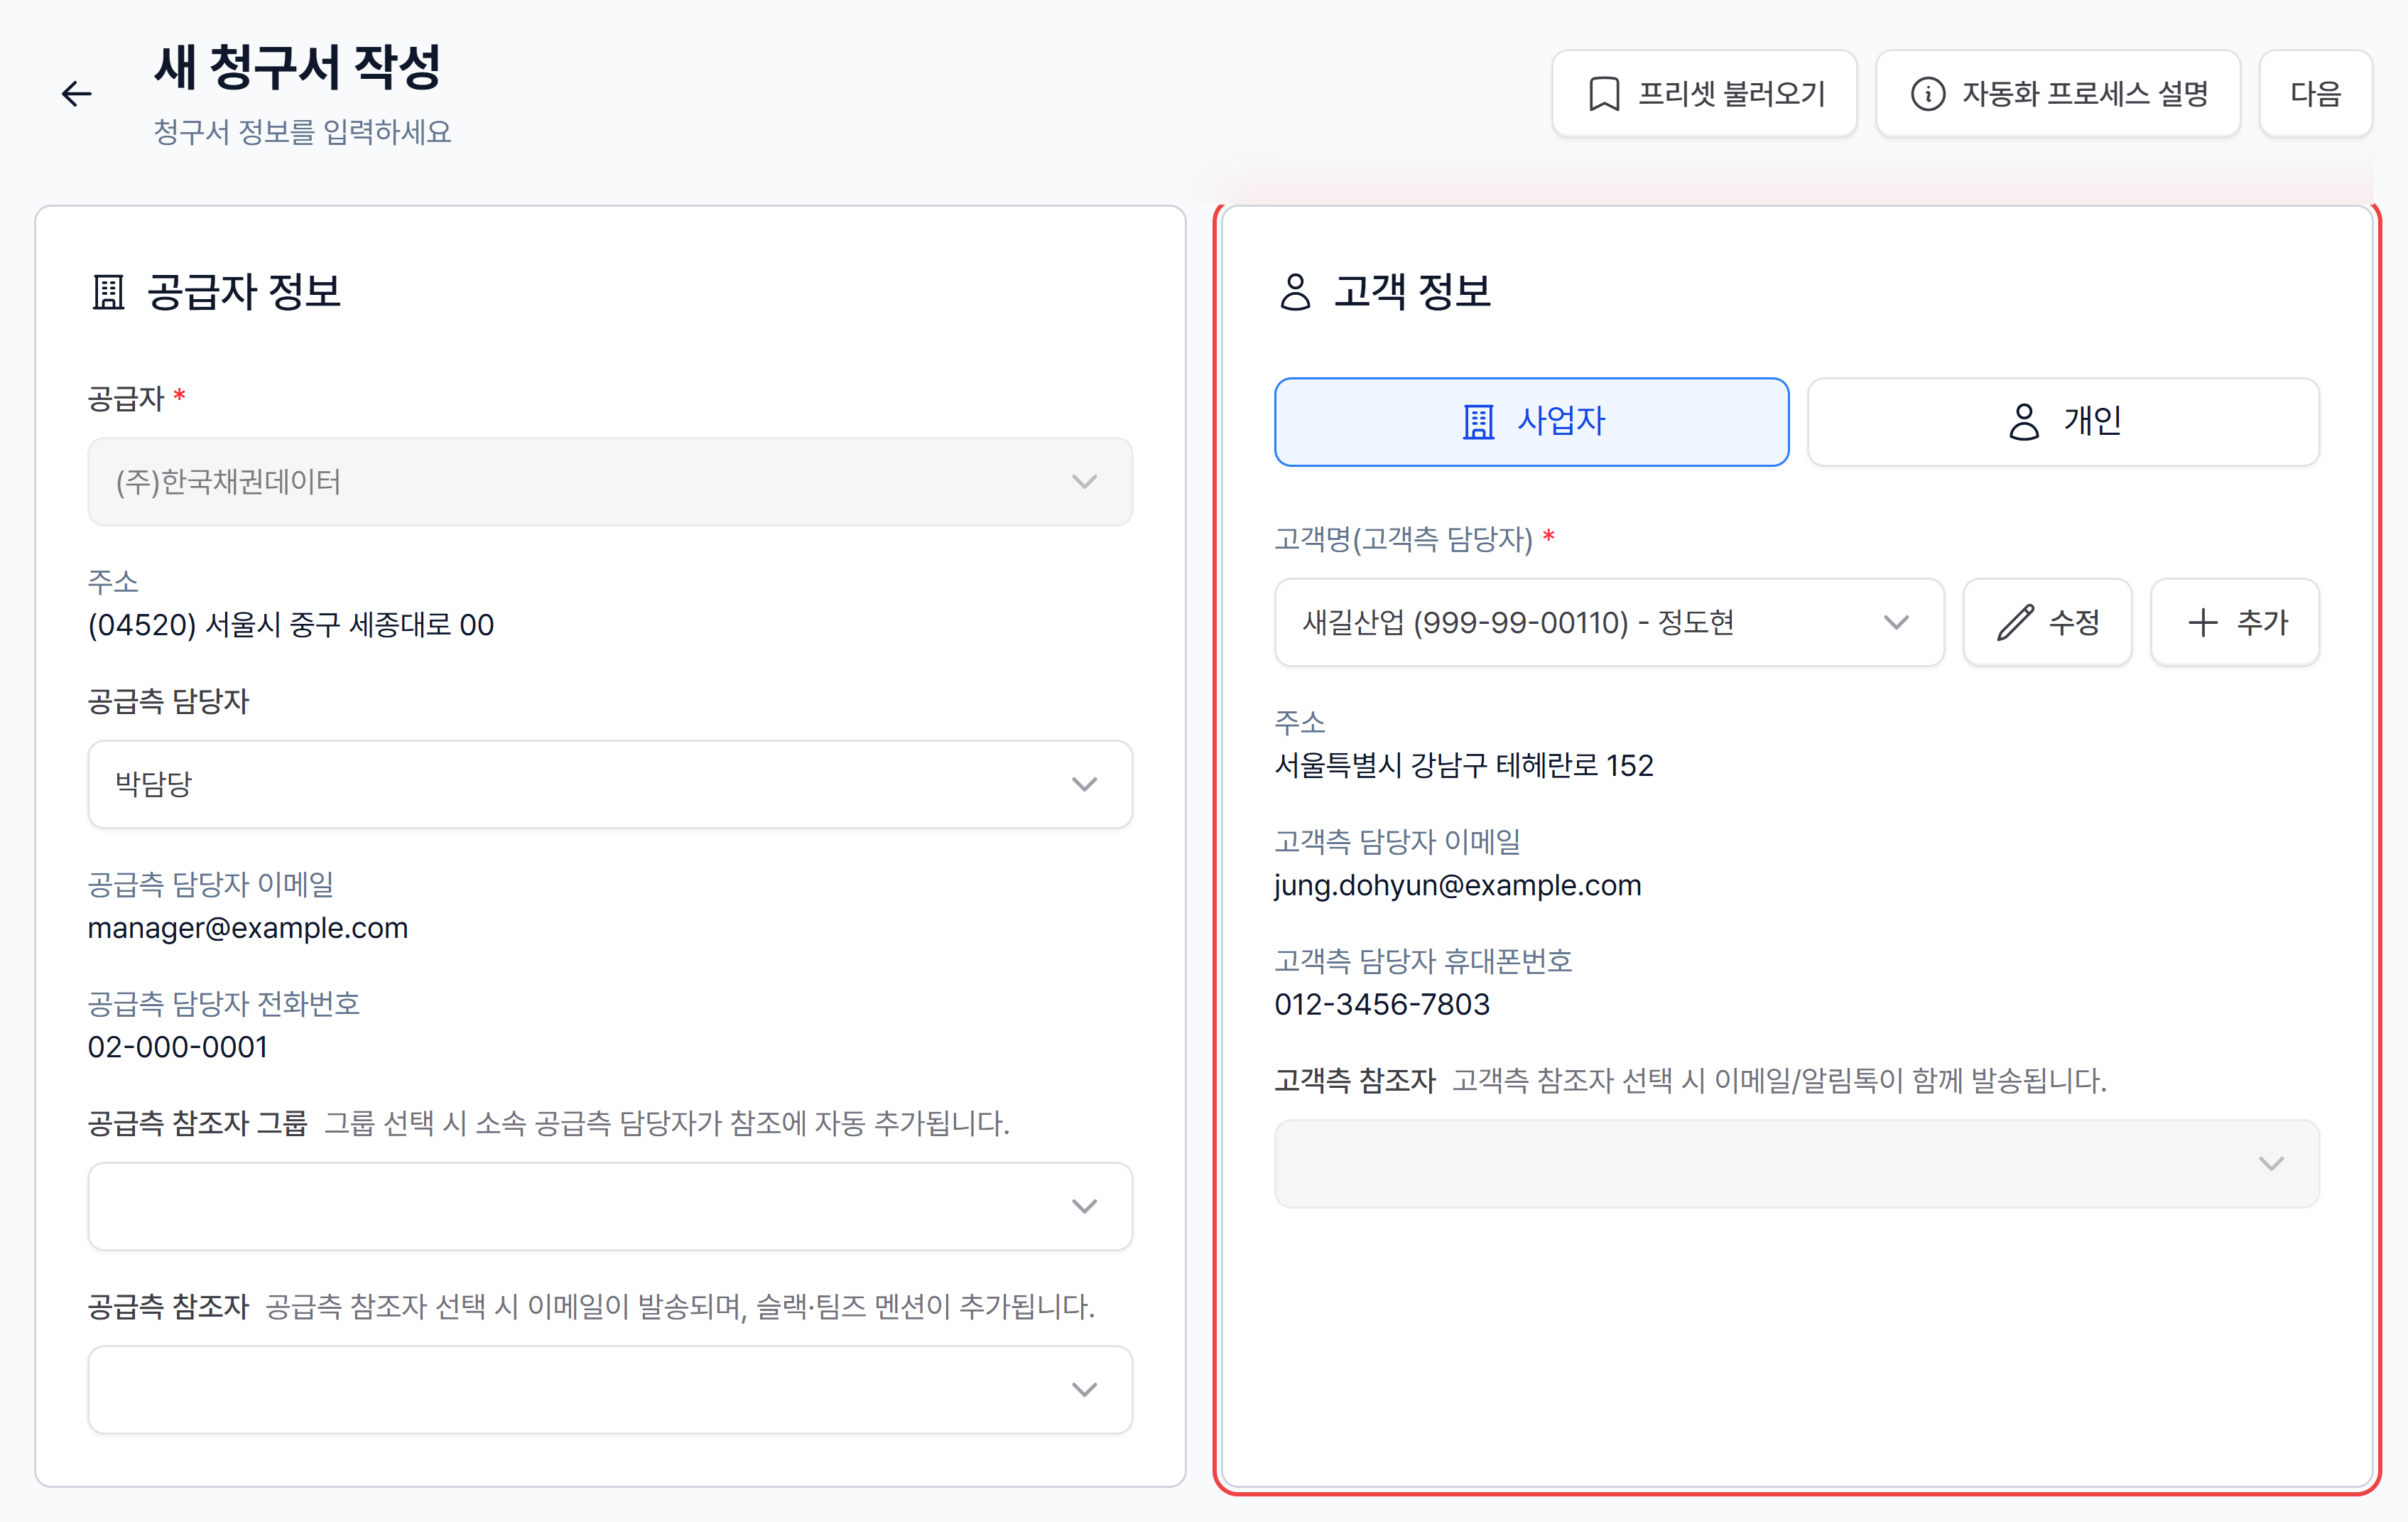
Task: Open 자동화 프로세스 설명
Action: [x=2058, y=94]
